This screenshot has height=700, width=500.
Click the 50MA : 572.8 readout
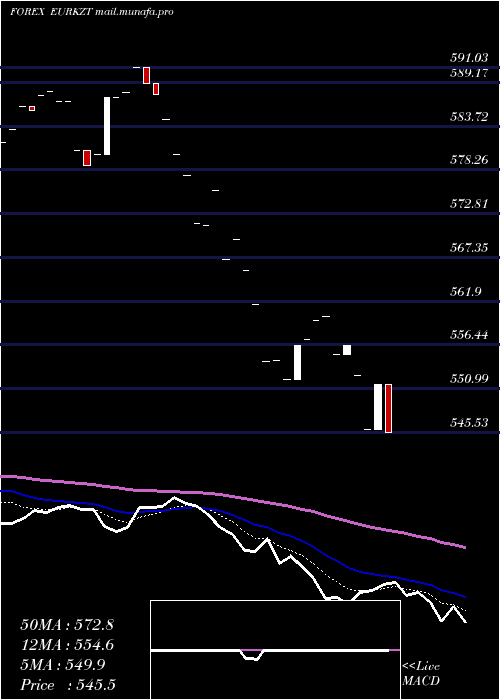coord(67,625)
